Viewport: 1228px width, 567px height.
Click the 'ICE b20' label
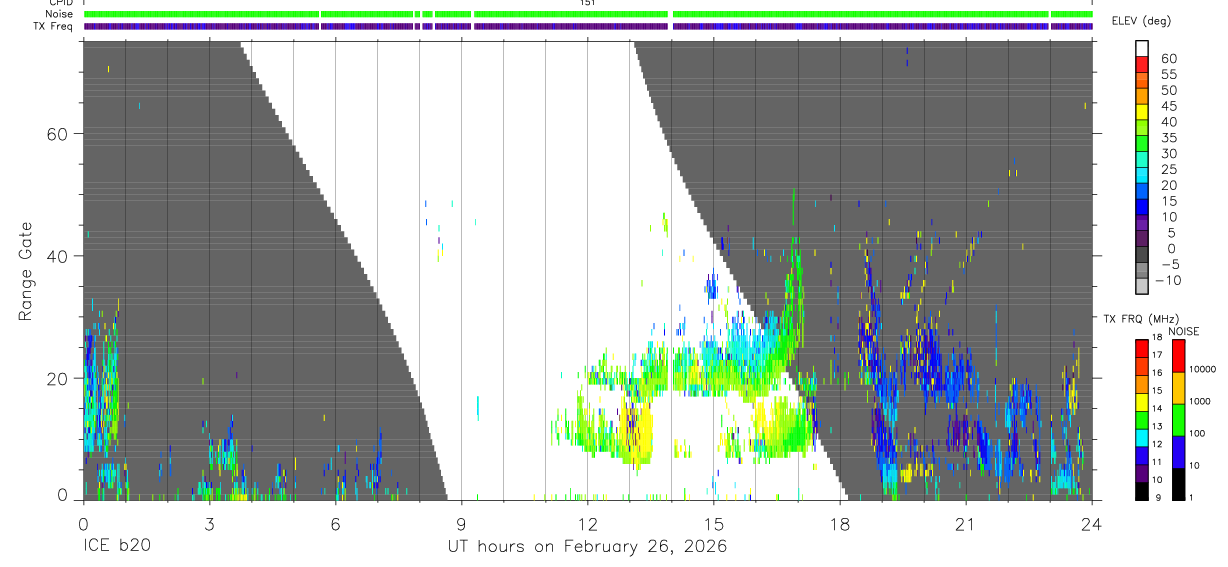[116, 547]
